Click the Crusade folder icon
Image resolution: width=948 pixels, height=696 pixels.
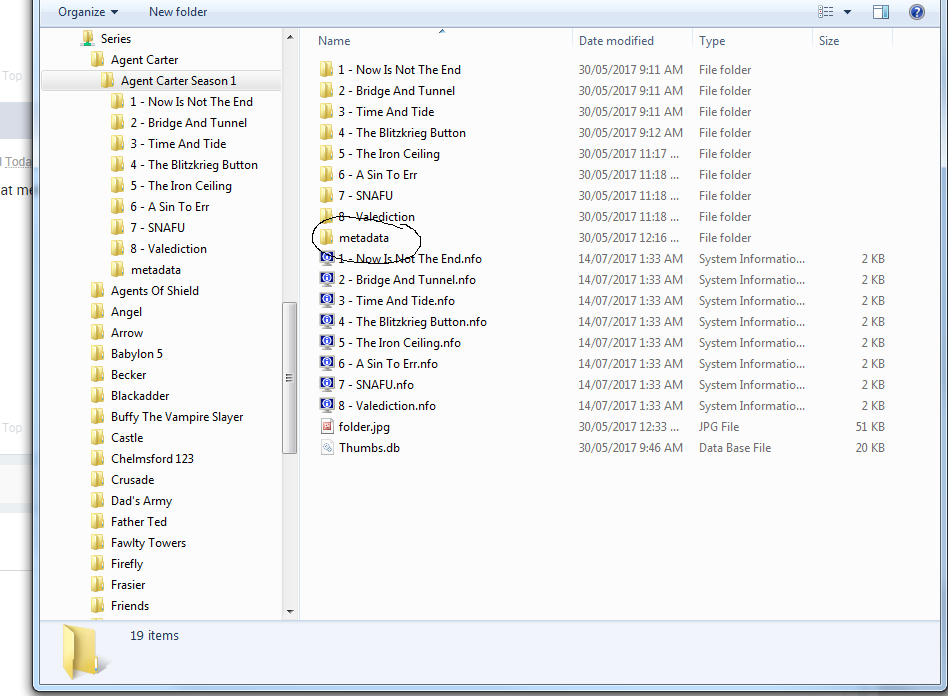97,480
